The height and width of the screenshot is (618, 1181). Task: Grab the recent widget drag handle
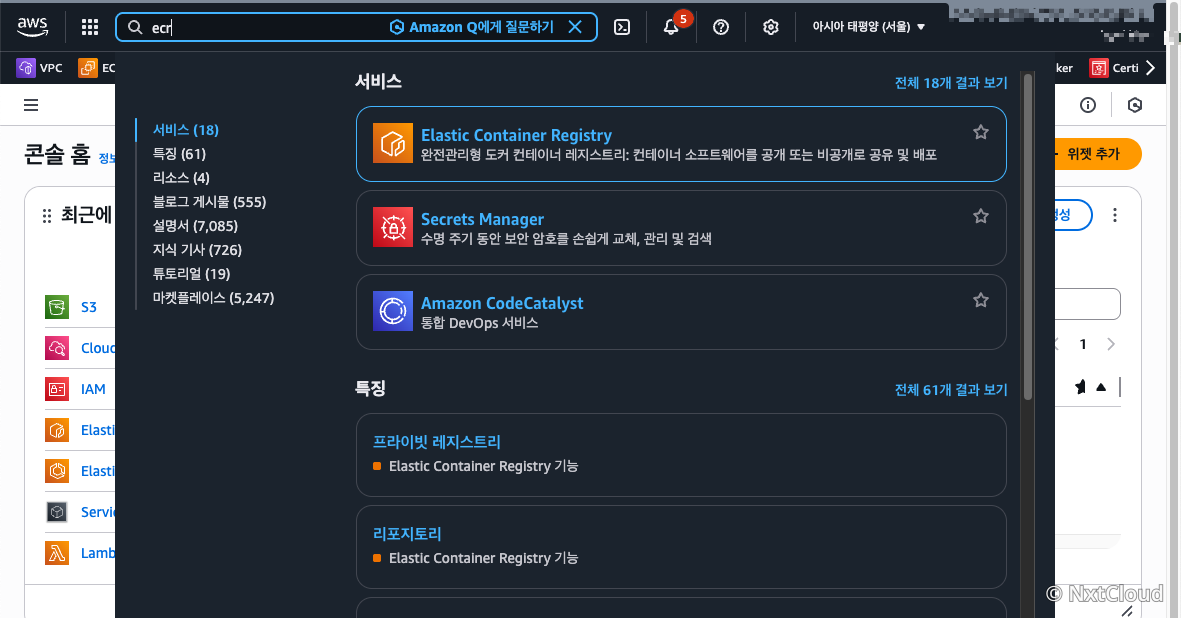pyautogui.click(x=47, y=216)
